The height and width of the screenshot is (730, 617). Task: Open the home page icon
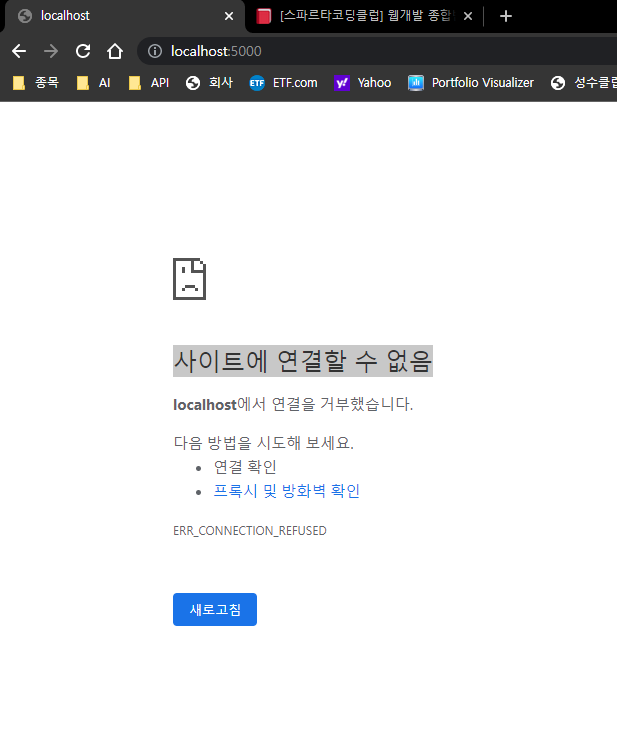(x=115, y=51)
